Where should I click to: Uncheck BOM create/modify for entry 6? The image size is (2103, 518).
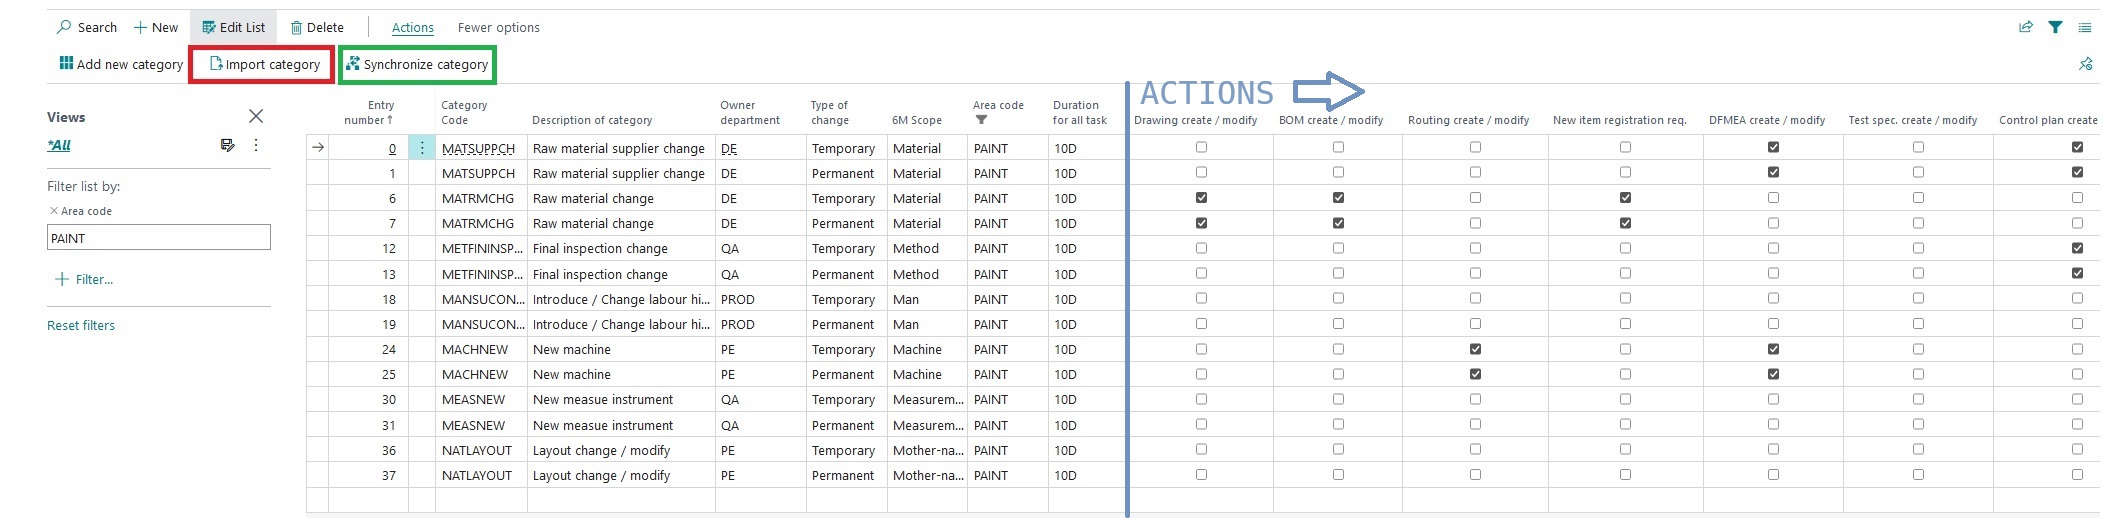click(1338, 198)
